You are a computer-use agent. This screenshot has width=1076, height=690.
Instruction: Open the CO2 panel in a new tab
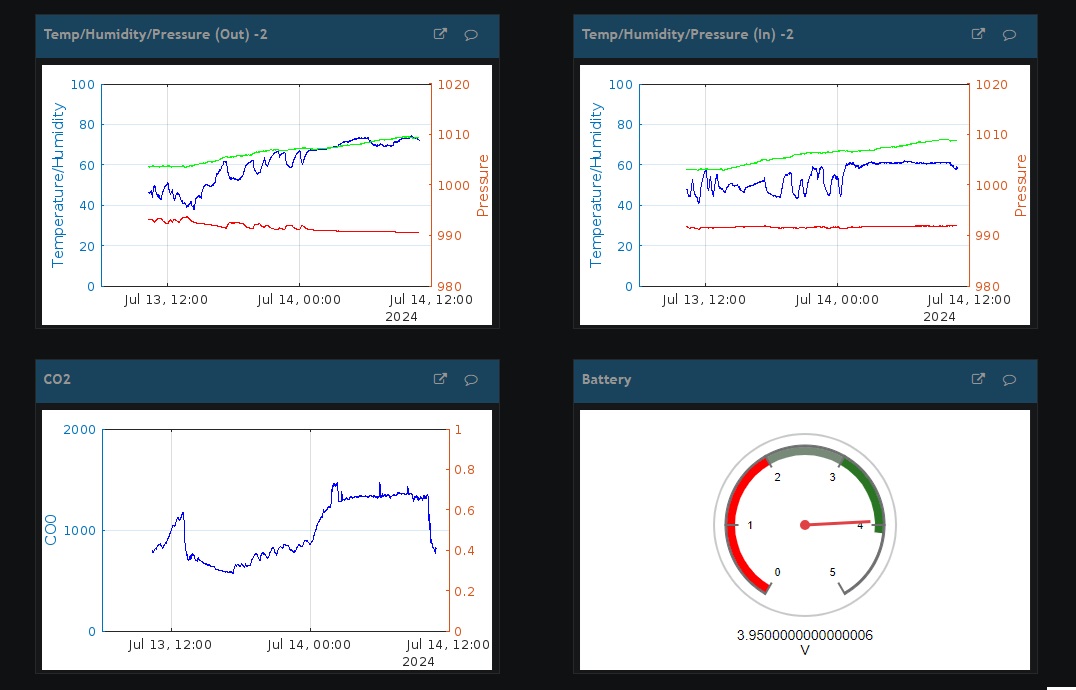(440, 379)
